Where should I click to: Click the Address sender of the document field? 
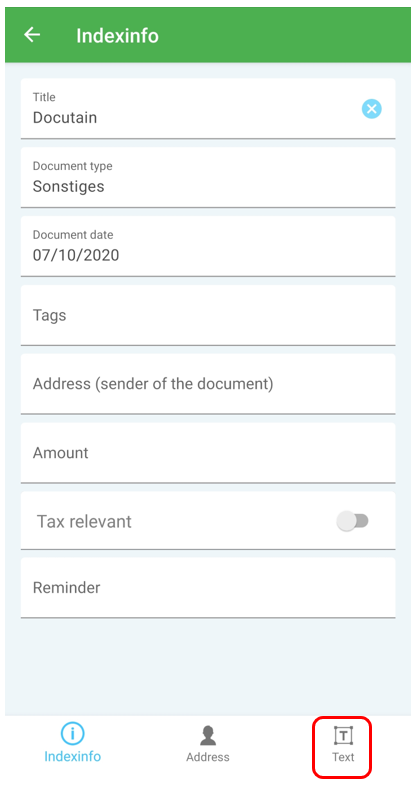208,384
